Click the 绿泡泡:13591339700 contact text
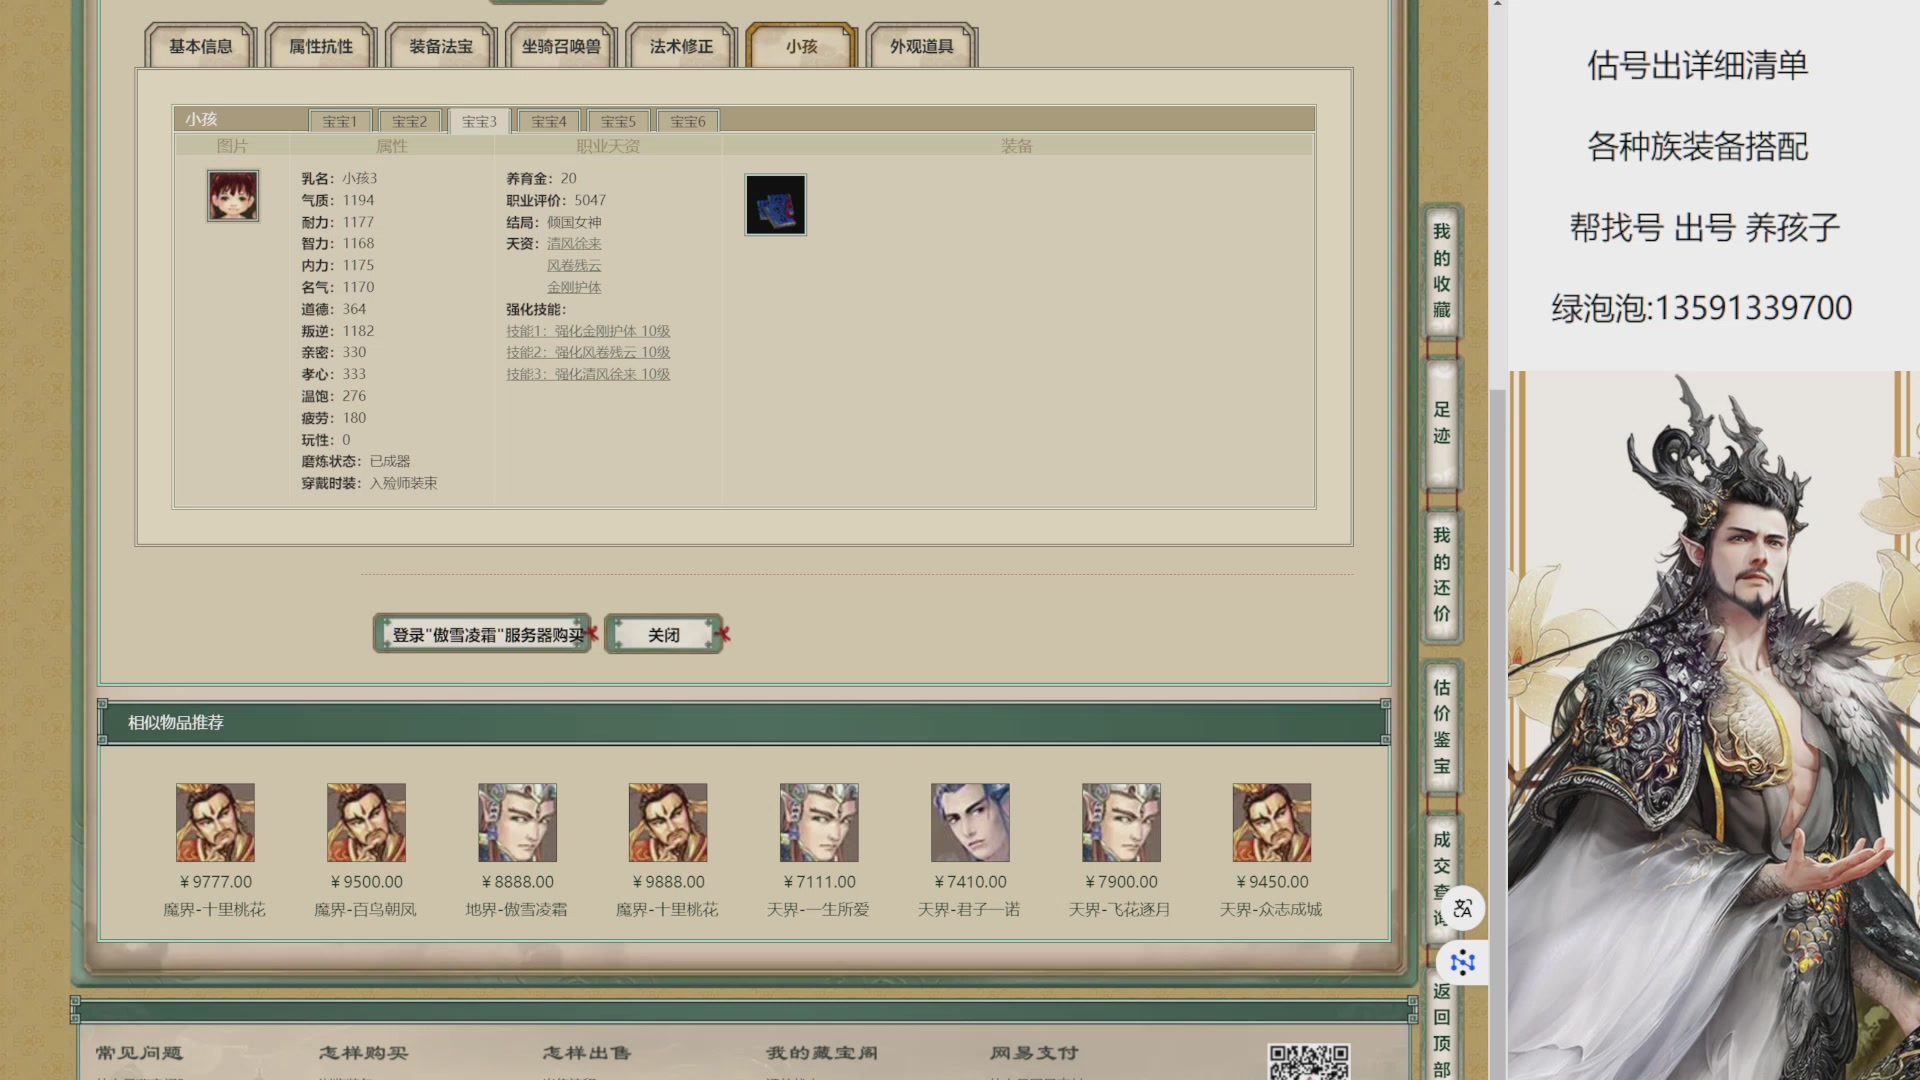This screenshot has height=1080, width=1920. [1701, 307]
